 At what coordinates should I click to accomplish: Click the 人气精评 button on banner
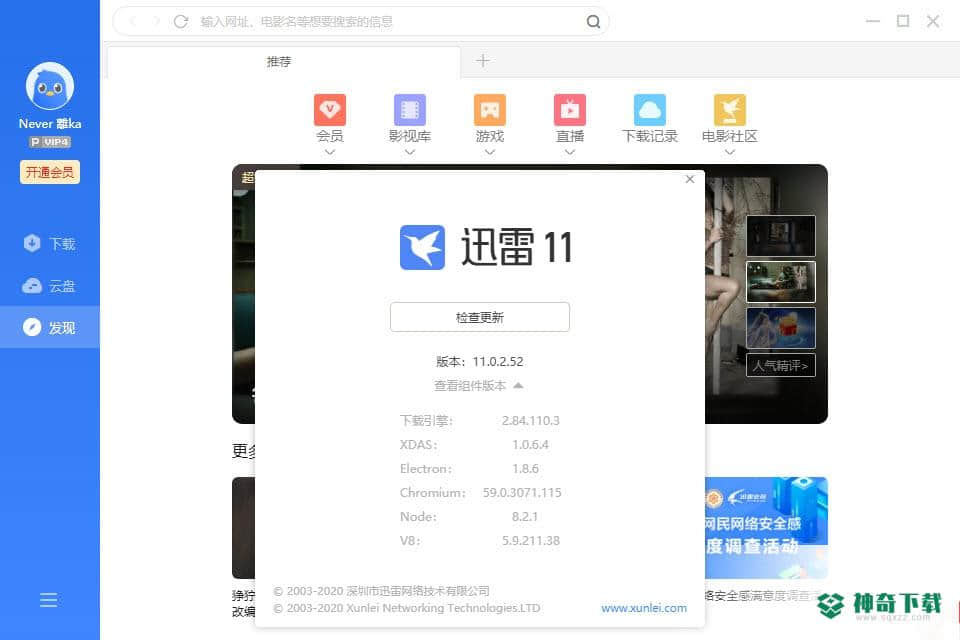click(781, 366)
